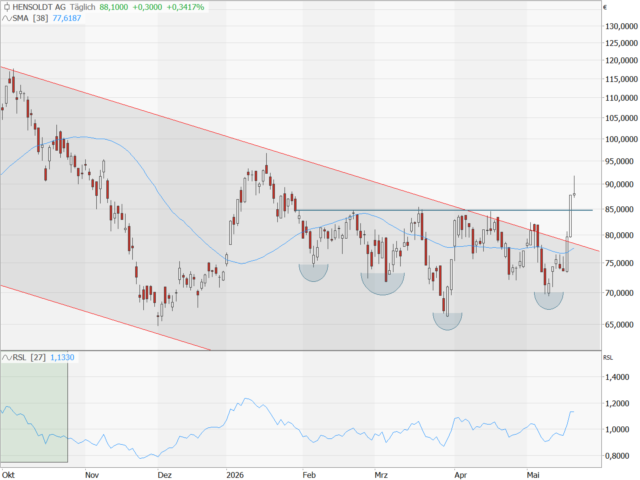
Task: Click the 1,0000 RSL axis label
Action: click(617, 429)
